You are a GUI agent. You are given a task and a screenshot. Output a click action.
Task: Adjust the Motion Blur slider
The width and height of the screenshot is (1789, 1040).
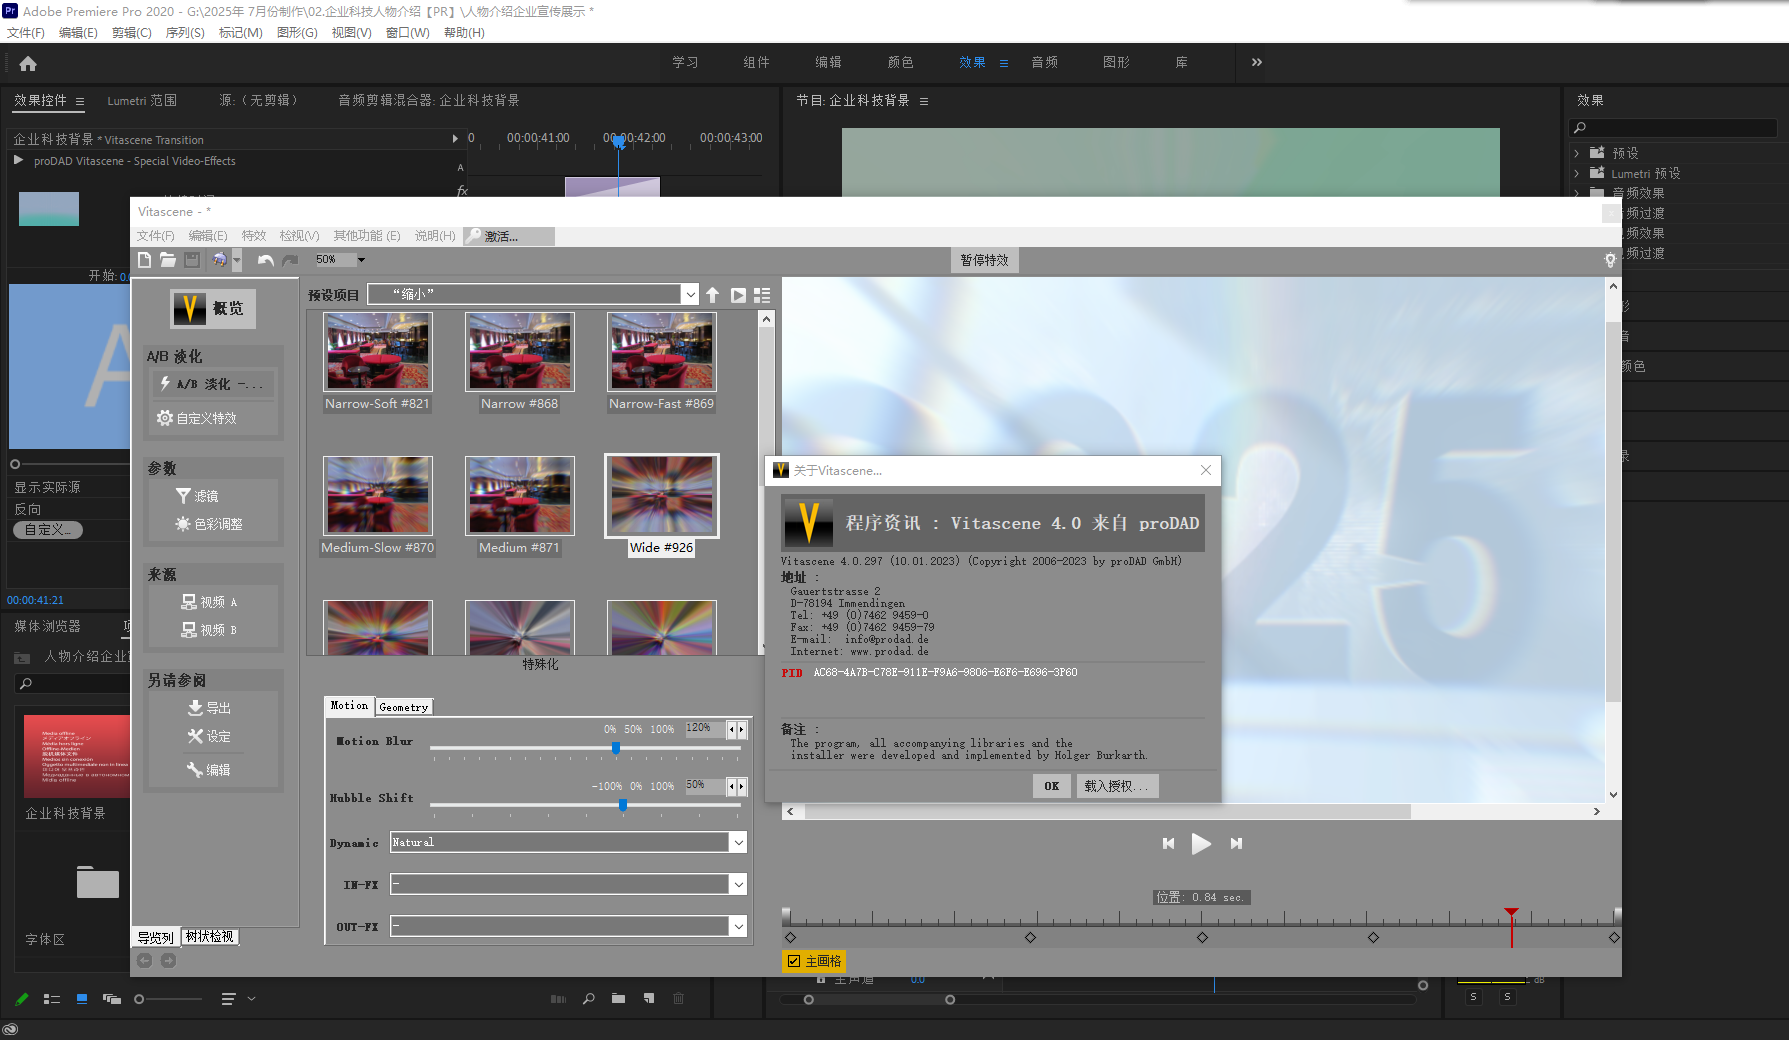[616, 748]
